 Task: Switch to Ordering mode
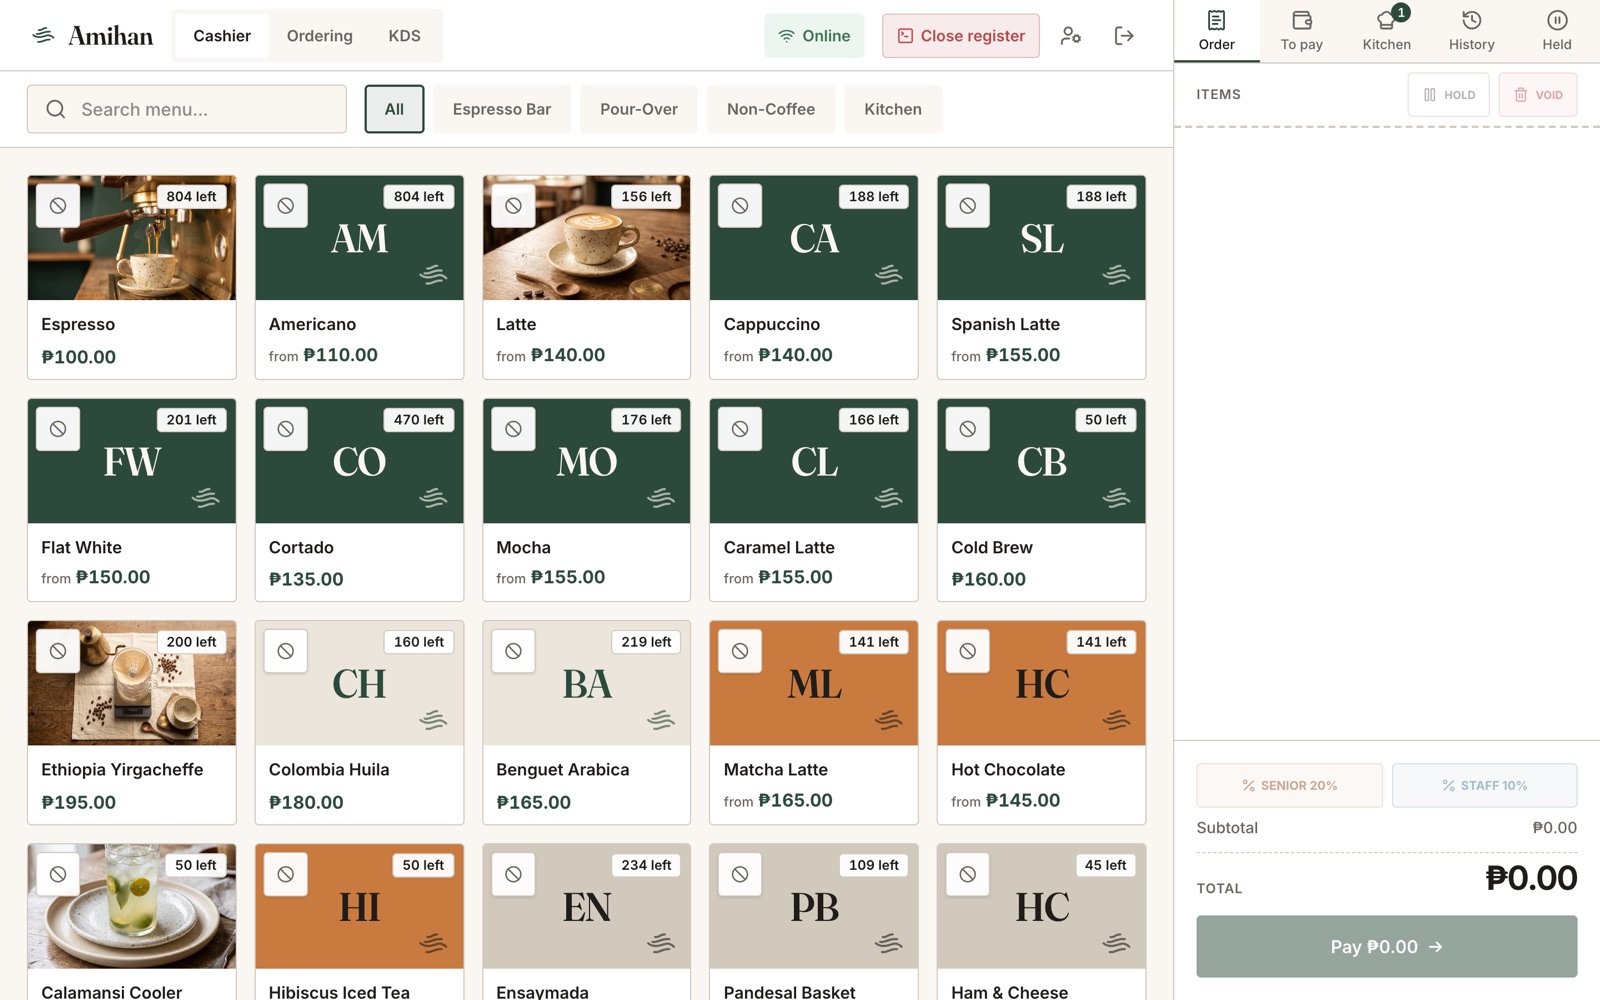[x=320, y=36]
